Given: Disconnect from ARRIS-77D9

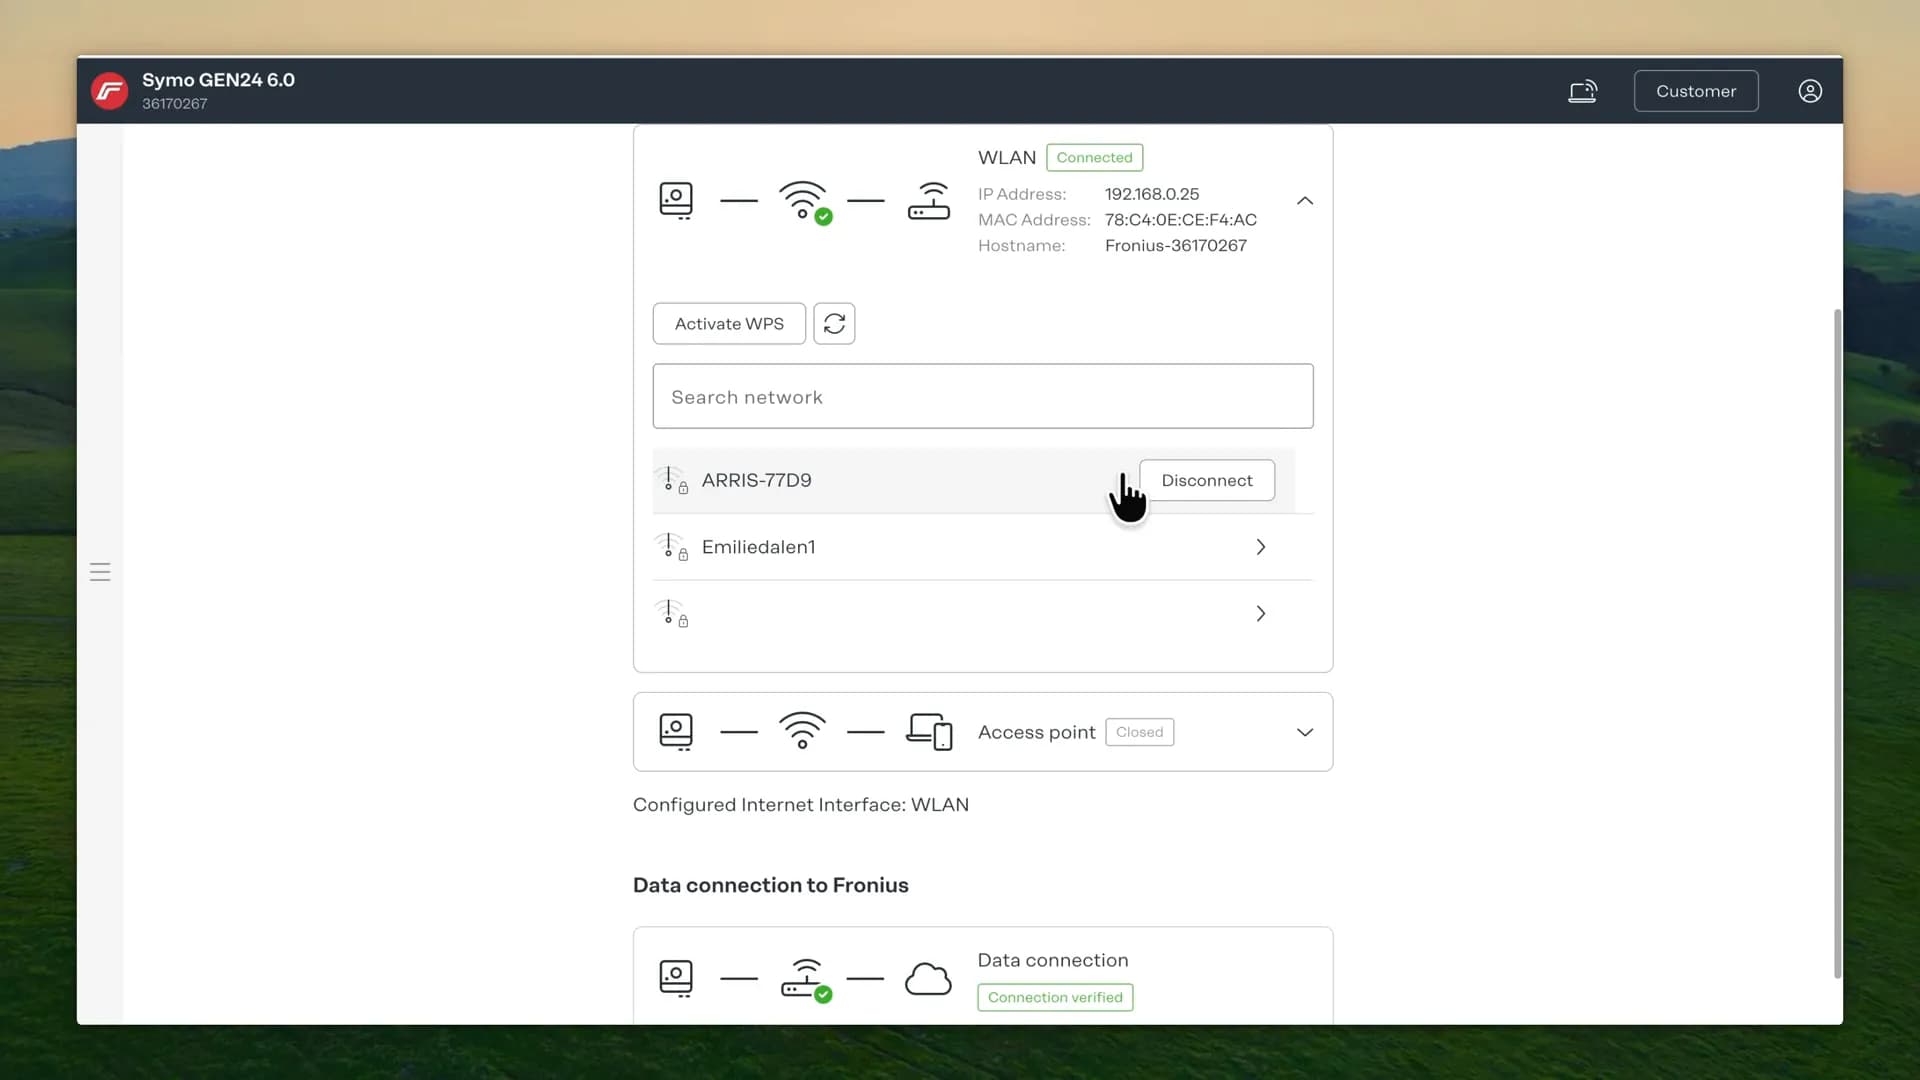Looking at the screenshot, I should coord(1207,480).
